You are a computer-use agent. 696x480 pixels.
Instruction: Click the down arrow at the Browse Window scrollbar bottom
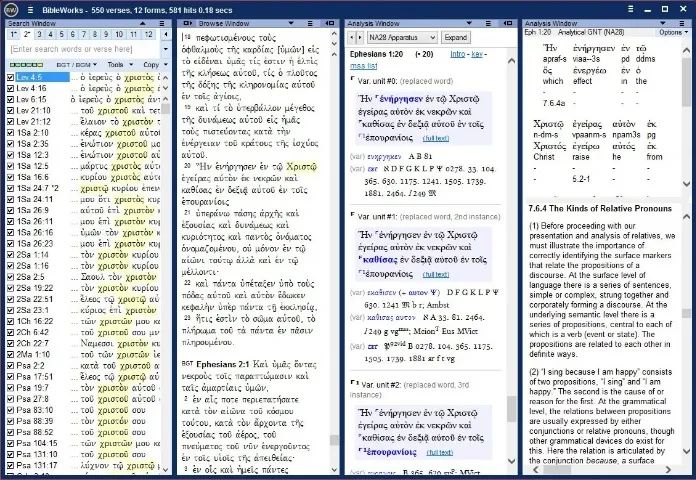point(334,470)
